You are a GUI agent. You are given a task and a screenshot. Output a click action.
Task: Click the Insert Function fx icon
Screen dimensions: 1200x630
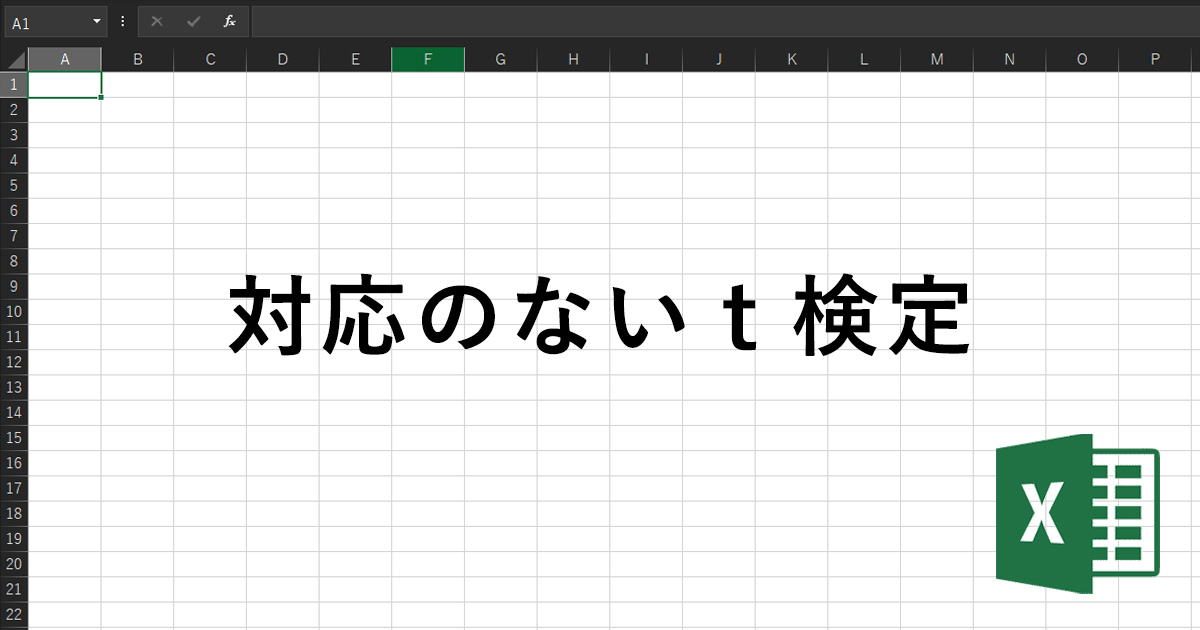pyautogui.click(x=229, y=21)
